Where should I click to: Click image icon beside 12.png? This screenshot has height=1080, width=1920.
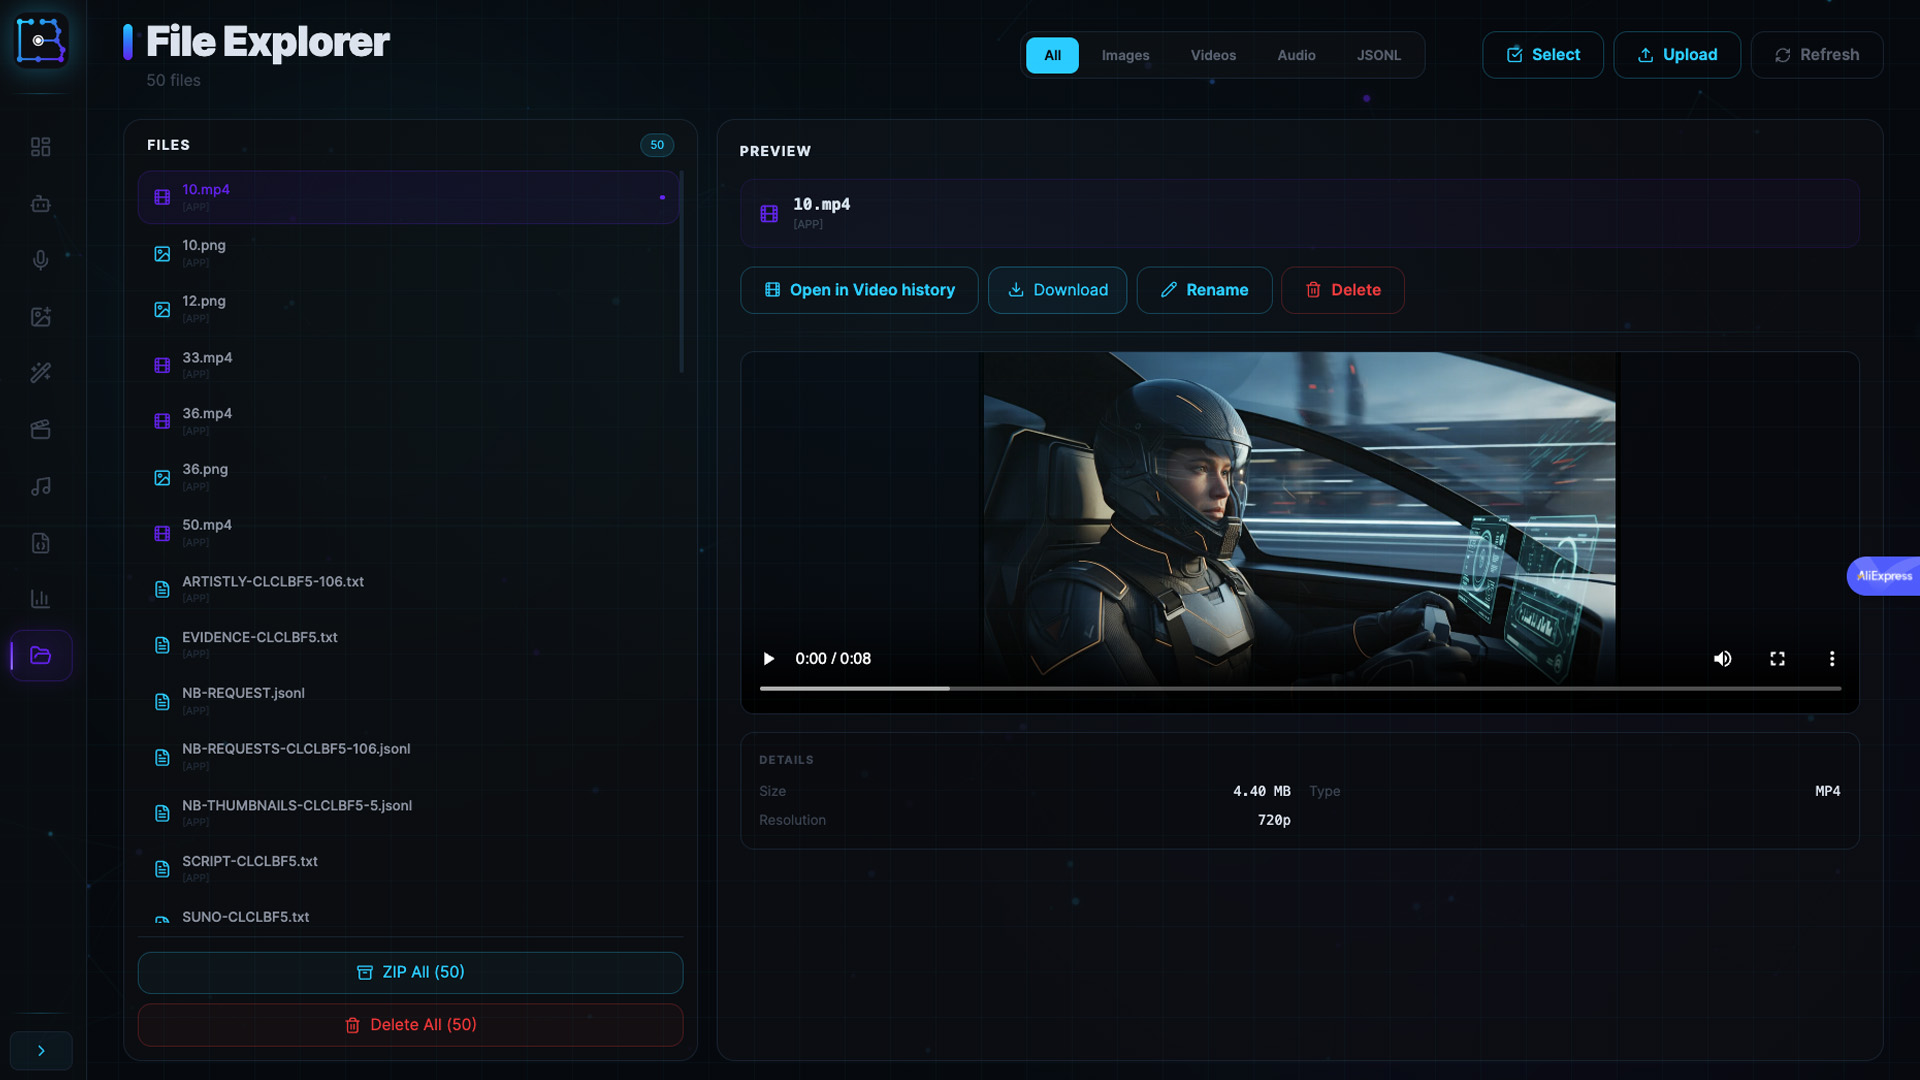click(x=162, y=309)
